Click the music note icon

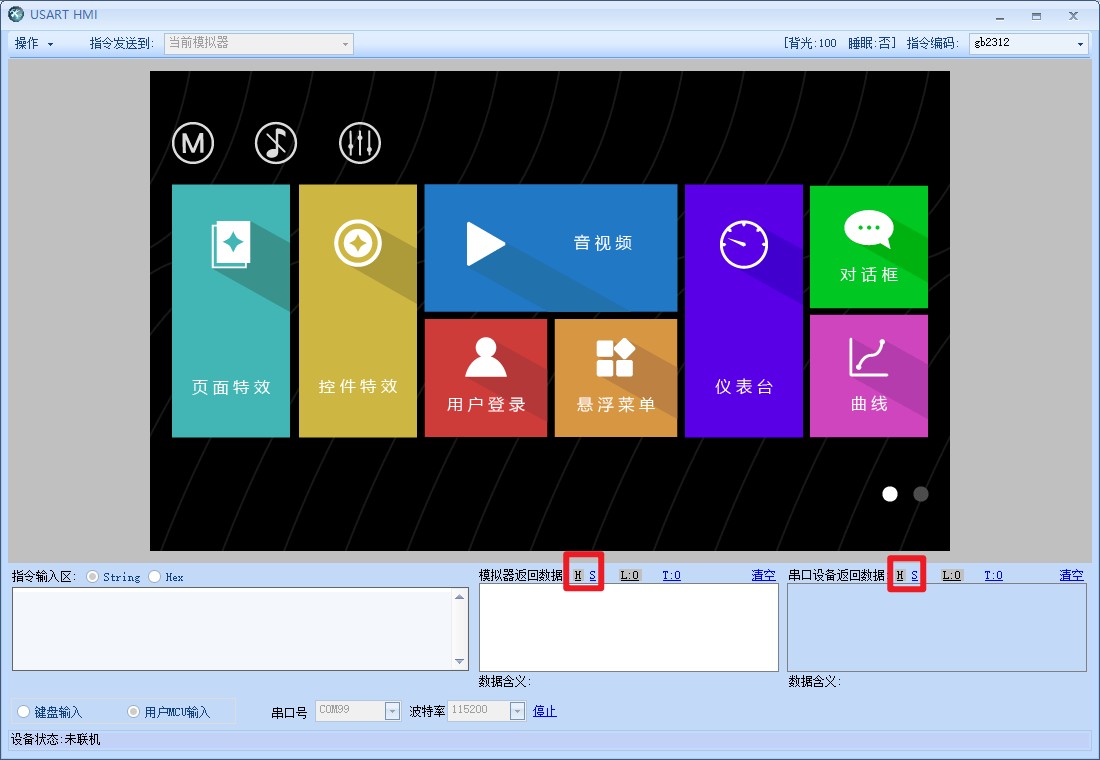coord(276,144)
